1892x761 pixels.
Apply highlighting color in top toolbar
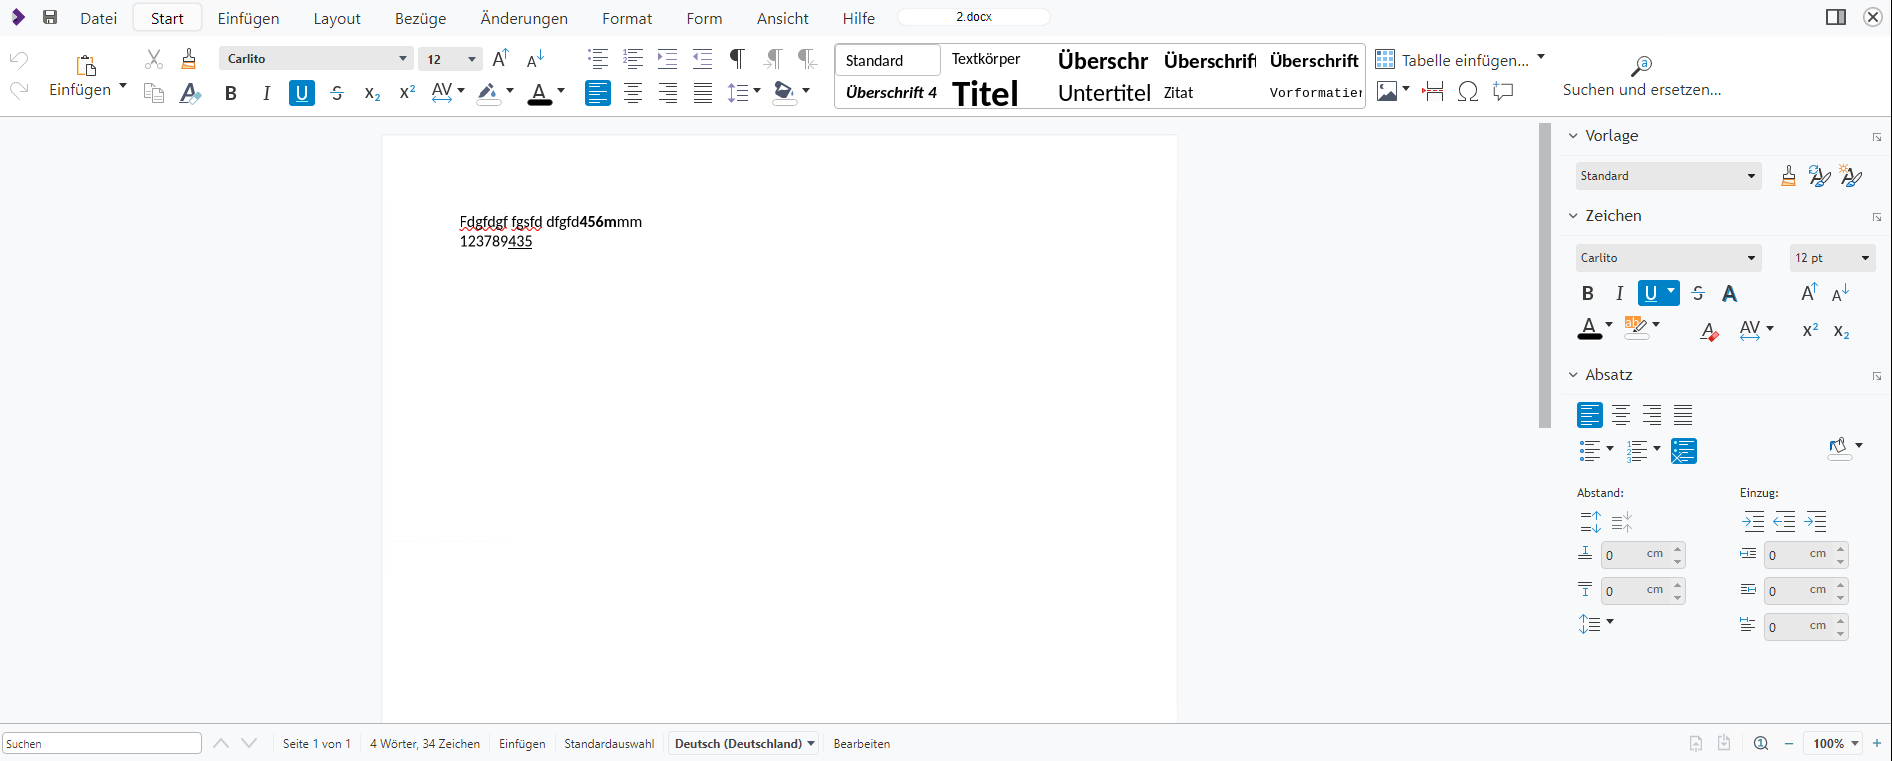[x=488, y=93]
